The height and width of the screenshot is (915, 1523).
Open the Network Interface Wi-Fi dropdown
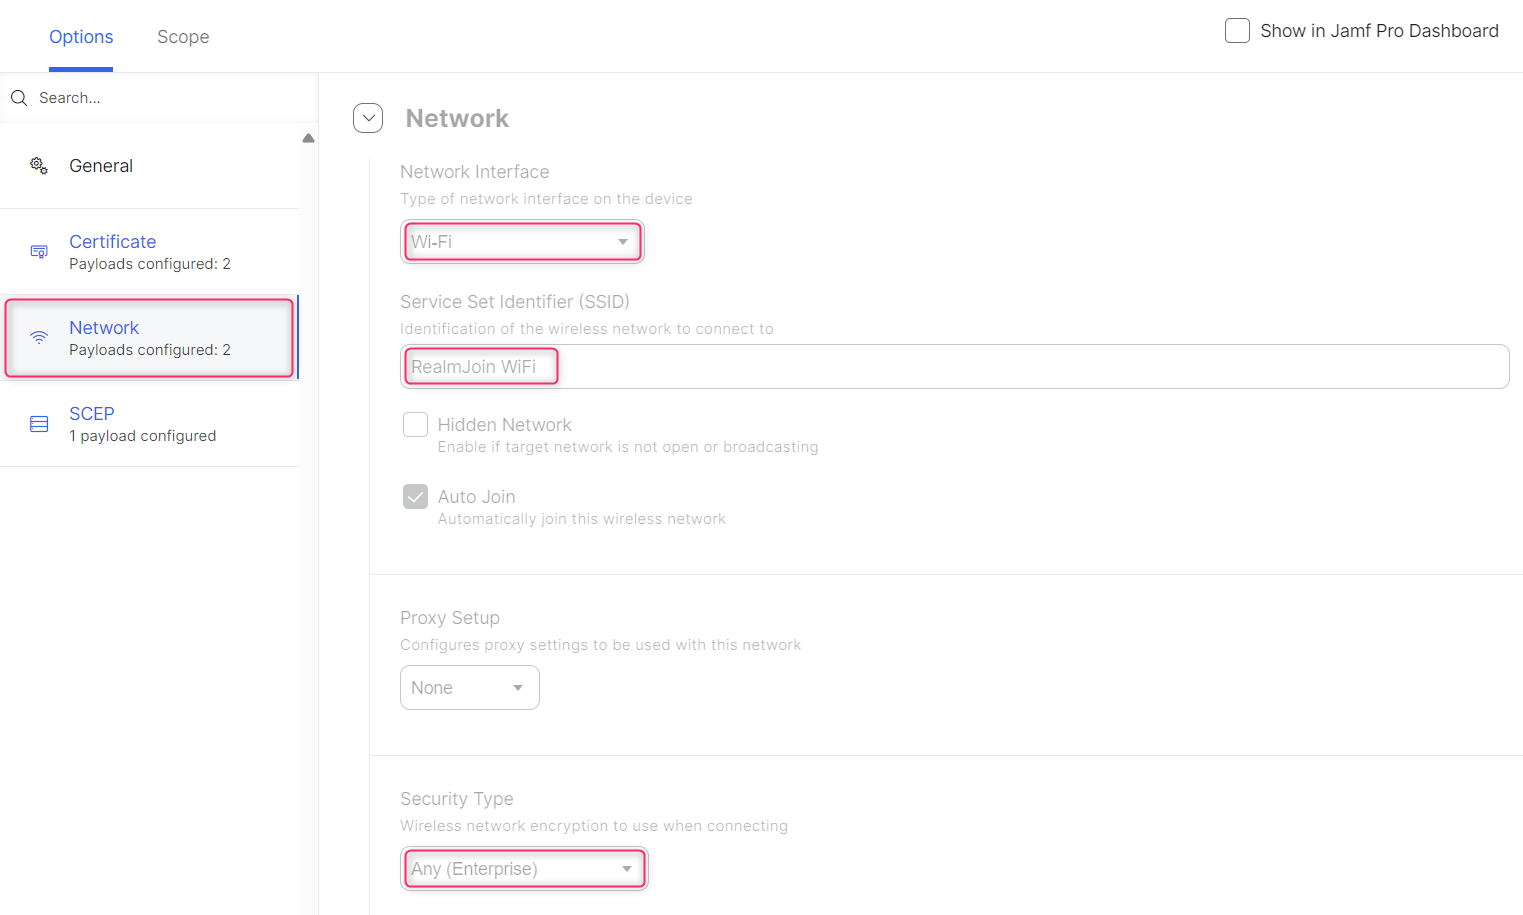pyautogui.click(x=522, y=242)
